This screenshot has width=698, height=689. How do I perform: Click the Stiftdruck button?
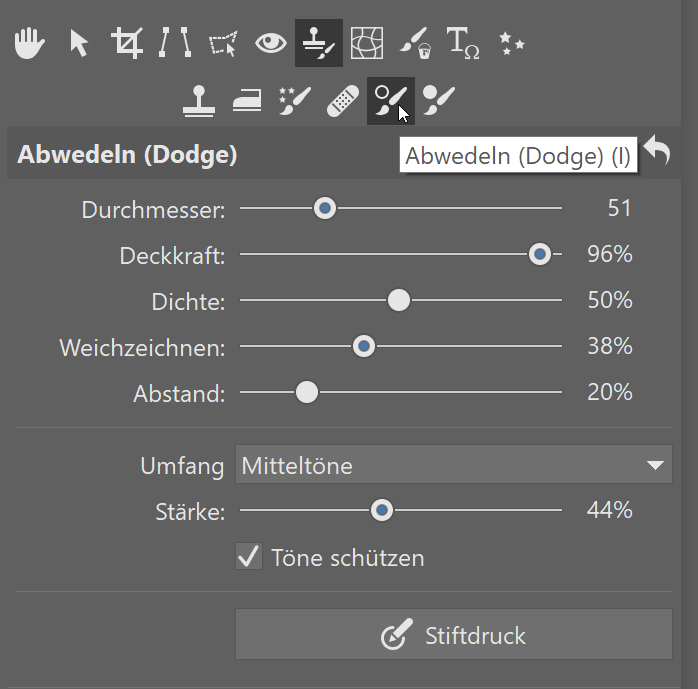point(454,634)
